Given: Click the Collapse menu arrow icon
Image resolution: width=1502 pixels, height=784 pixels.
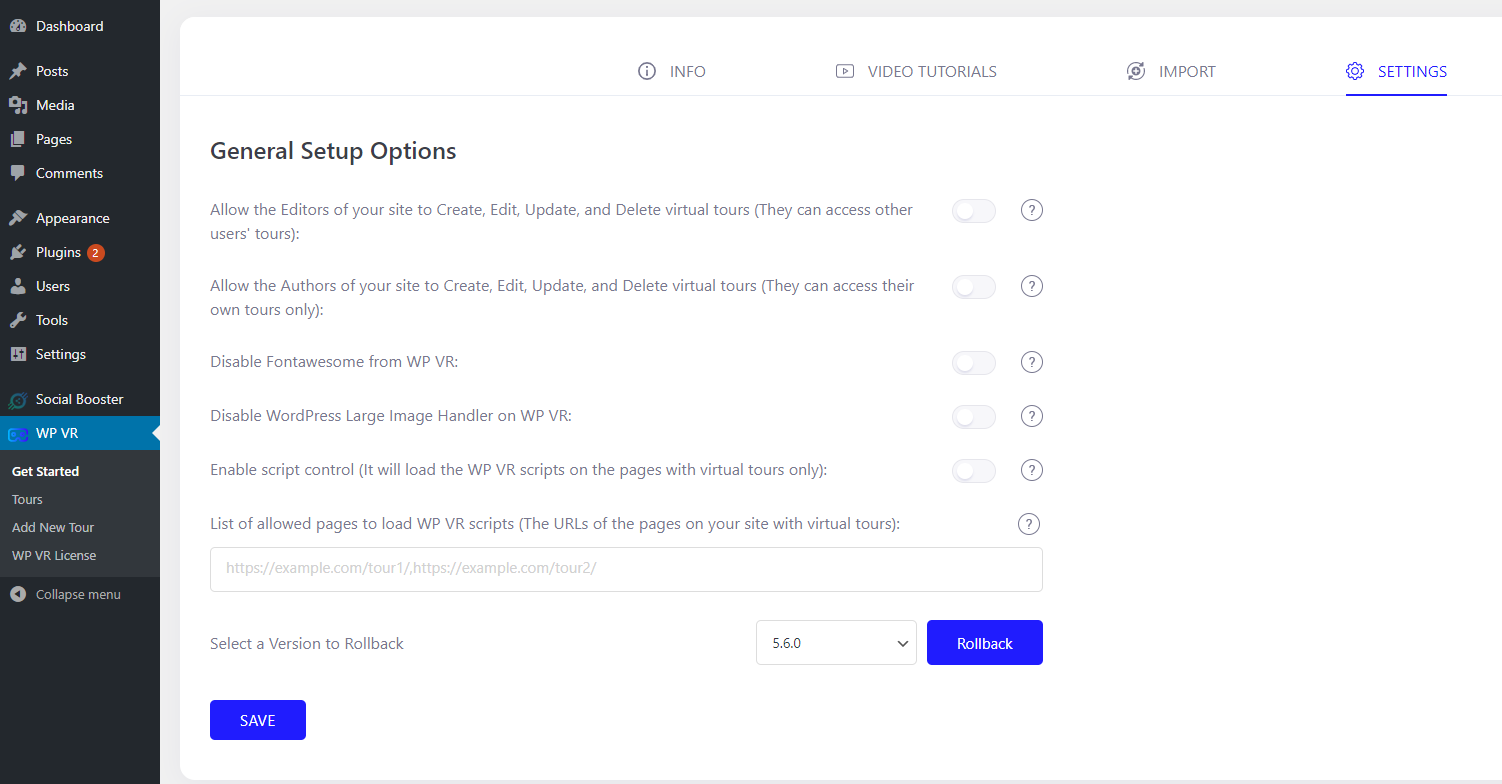Looking at the screenshot, I should point(18,594).
